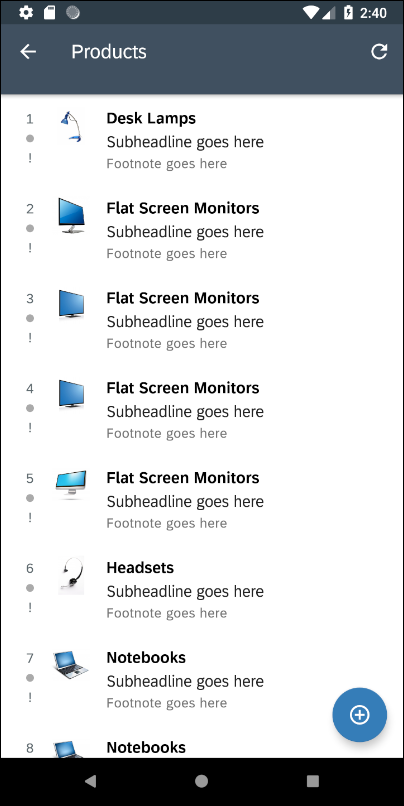Tap the gray dot indicator in row 6

pyautogui.click(x=30, y=588)
